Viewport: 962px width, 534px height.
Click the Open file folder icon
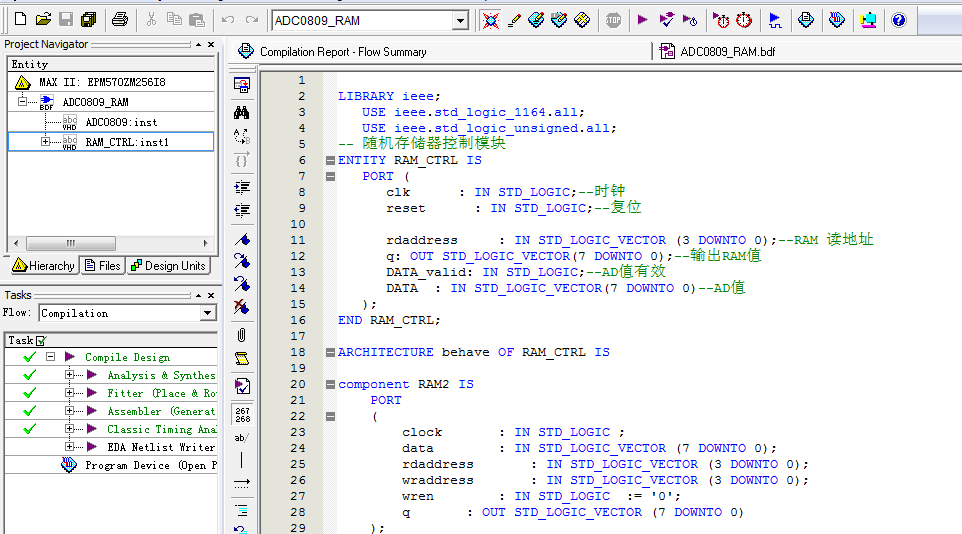pos(43,19)
